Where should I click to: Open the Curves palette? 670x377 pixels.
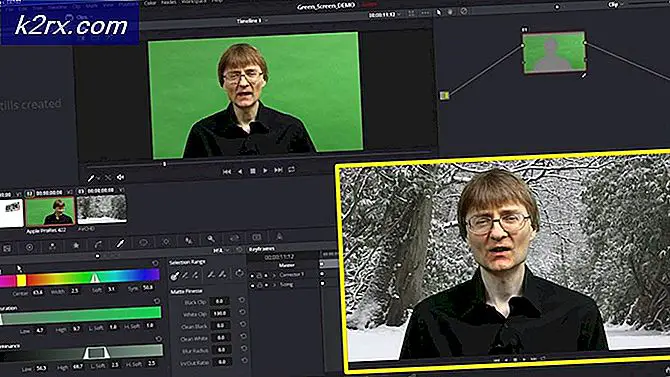(x=98, y=244)
